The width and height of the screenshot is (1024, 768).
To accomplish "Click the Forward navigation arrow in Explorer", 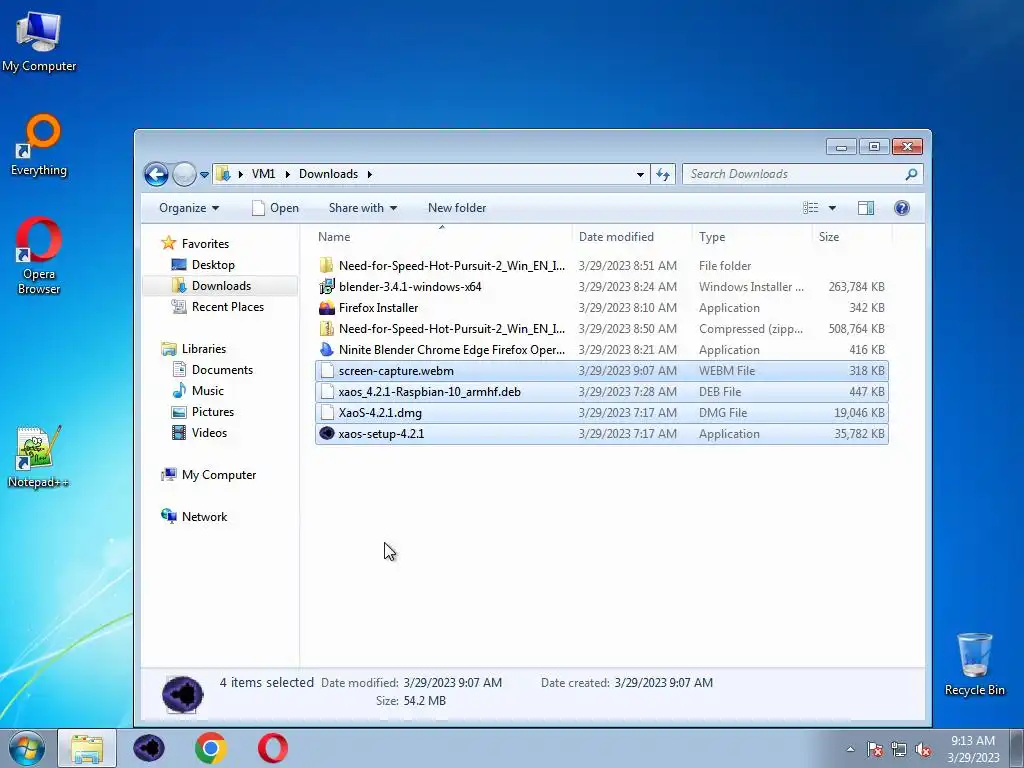I will pos(184,174).
